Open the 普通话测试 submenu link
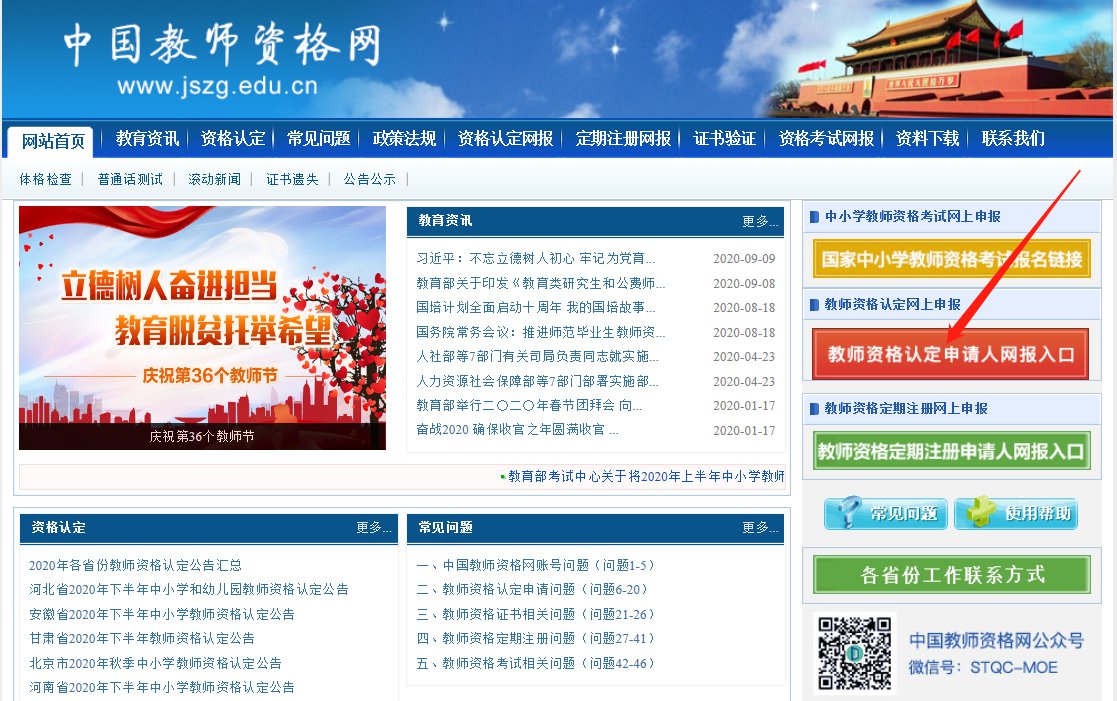1117x701 pixels. (130, 179)
